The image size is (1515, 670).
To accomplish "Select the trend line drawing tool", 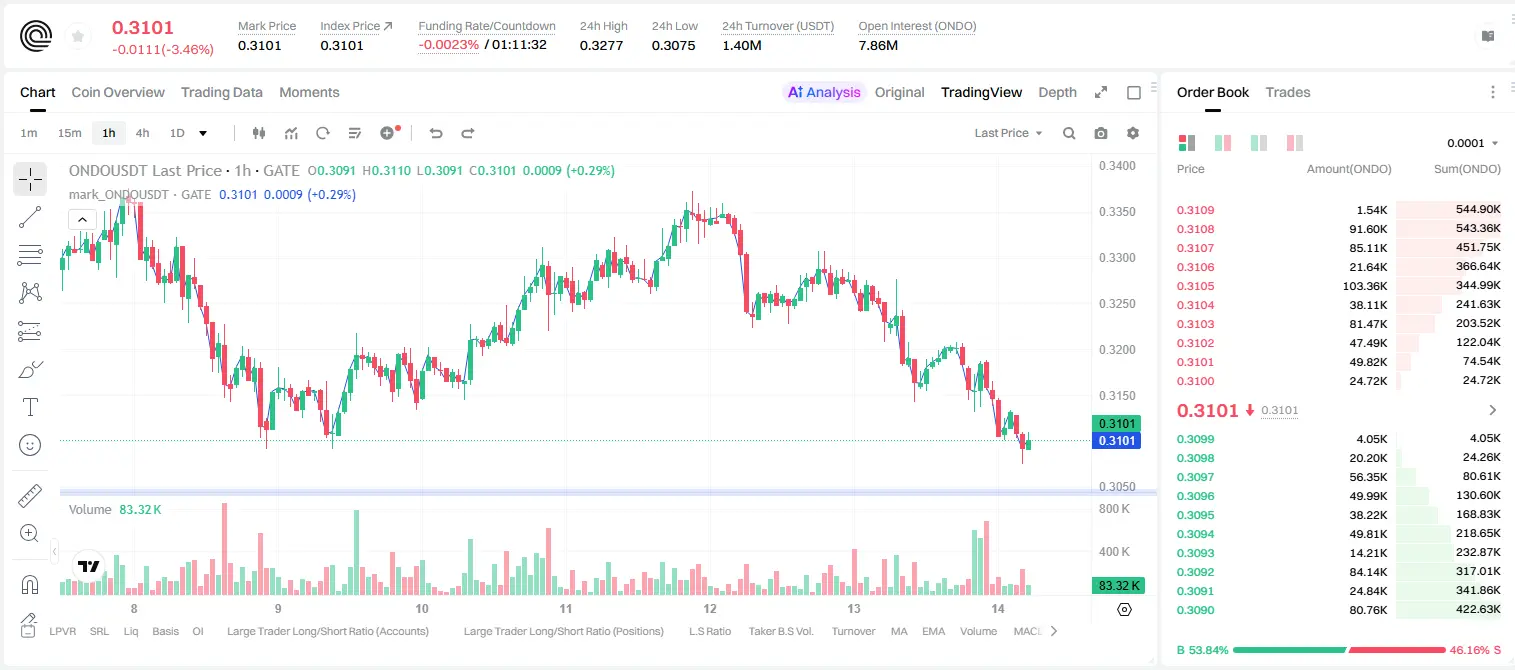I will pyautogui.click(x=30, y=217).
